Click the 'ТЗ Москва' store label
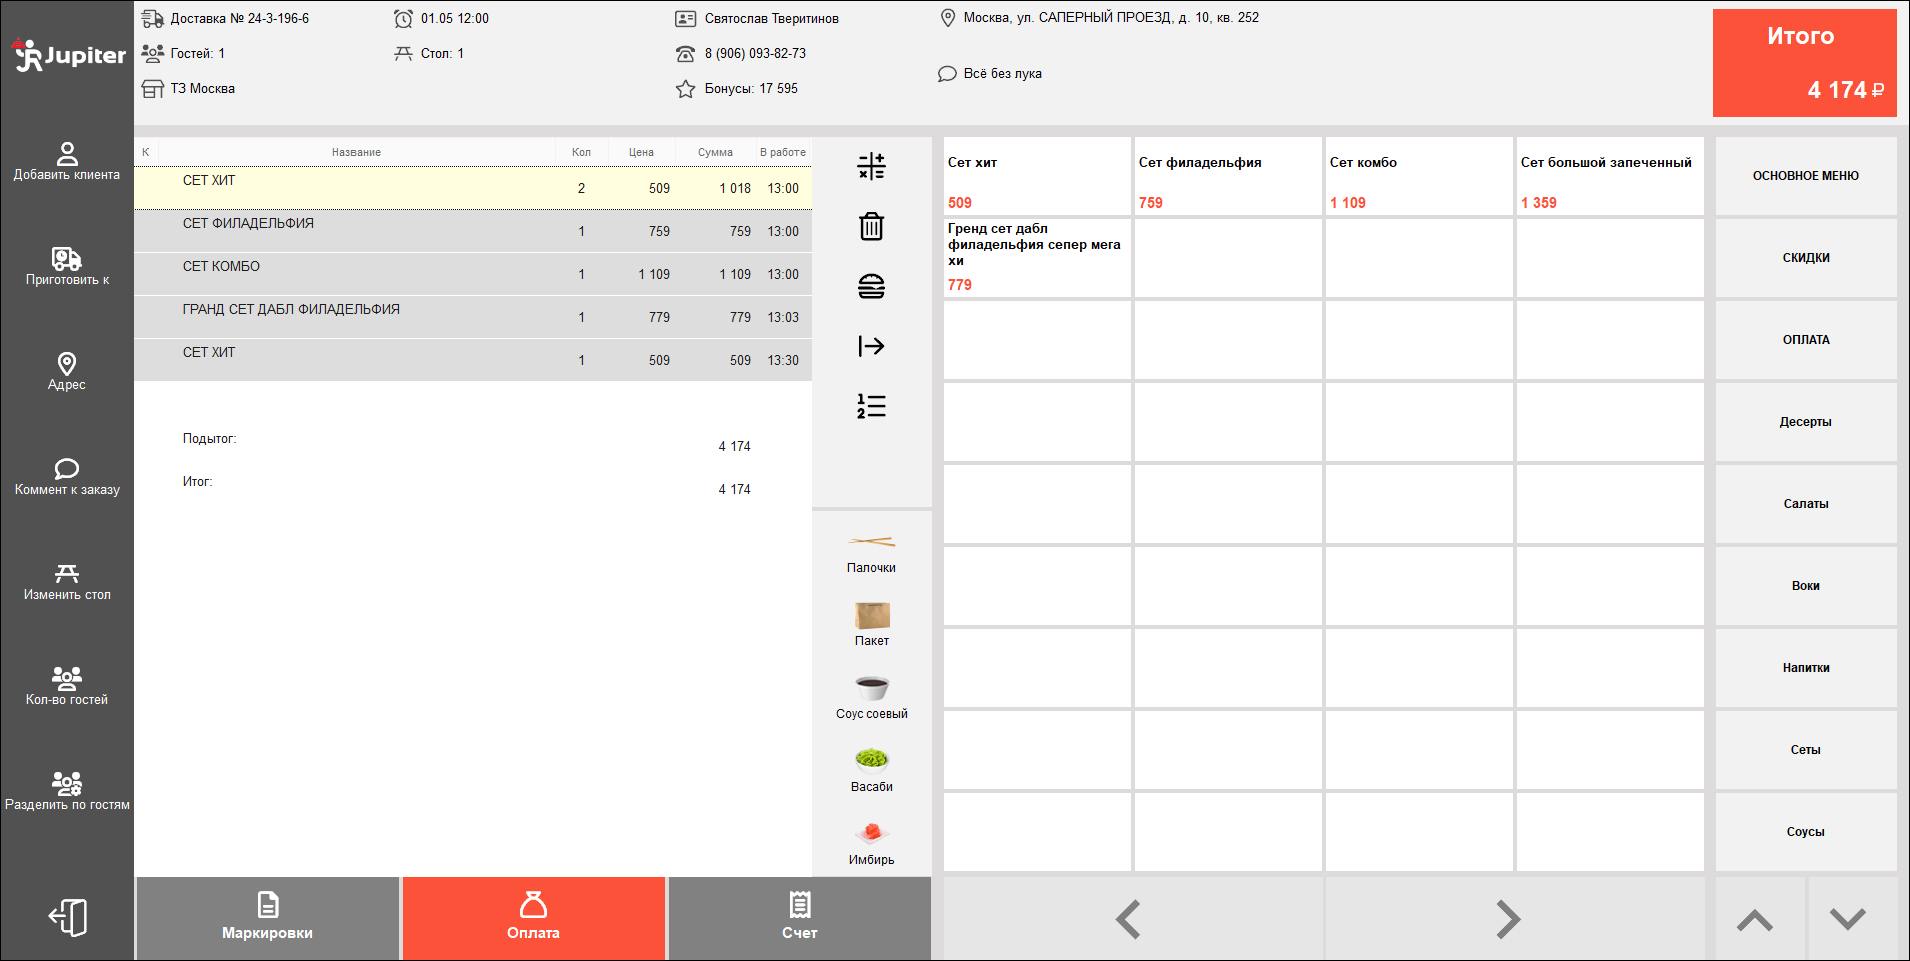 (x=202, y=88)
